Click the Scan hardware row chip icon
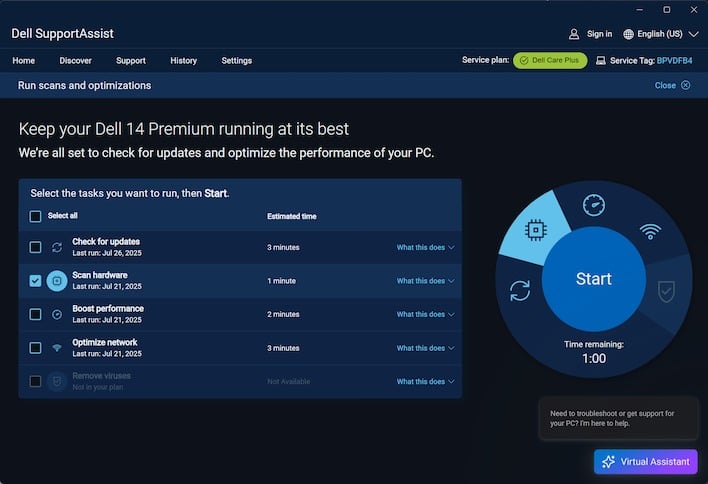Image resolution: width=708 pixels, height=484 pixels. pos(57,281)
